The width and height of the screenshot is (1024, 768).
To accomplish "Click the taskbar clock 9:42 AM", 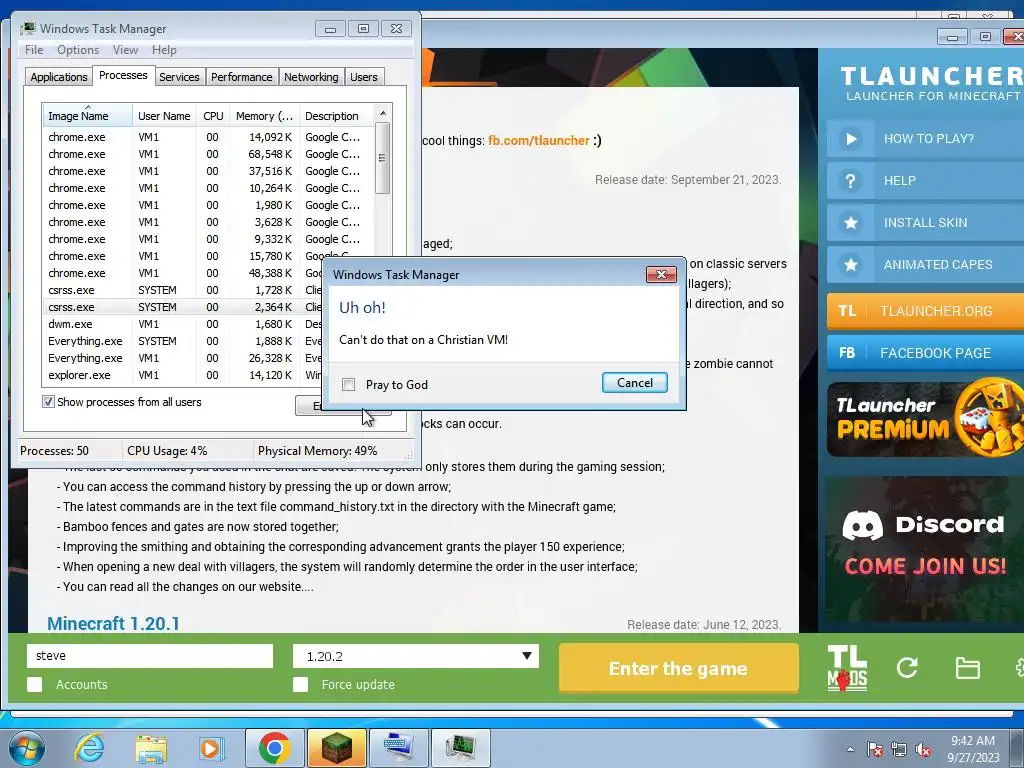I will click(x=972, y=741).
